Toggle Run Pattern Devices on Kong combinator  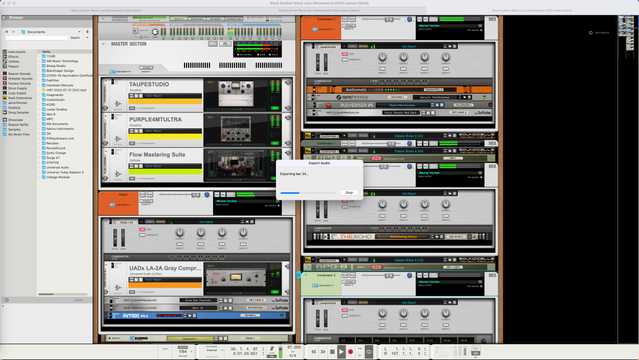(142, 230)
